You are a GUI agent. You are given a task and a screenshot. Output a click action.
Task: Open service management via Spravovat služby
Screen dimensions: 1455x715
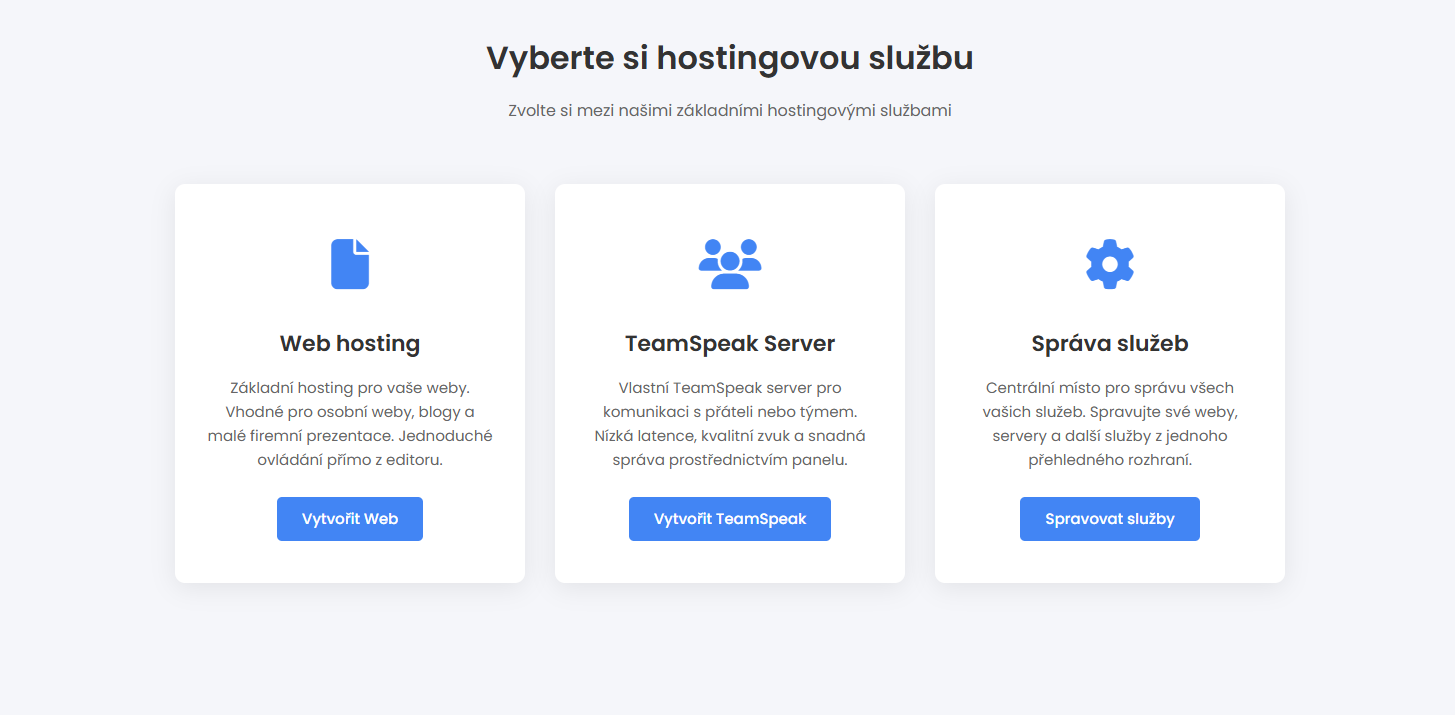point(1110,519)
